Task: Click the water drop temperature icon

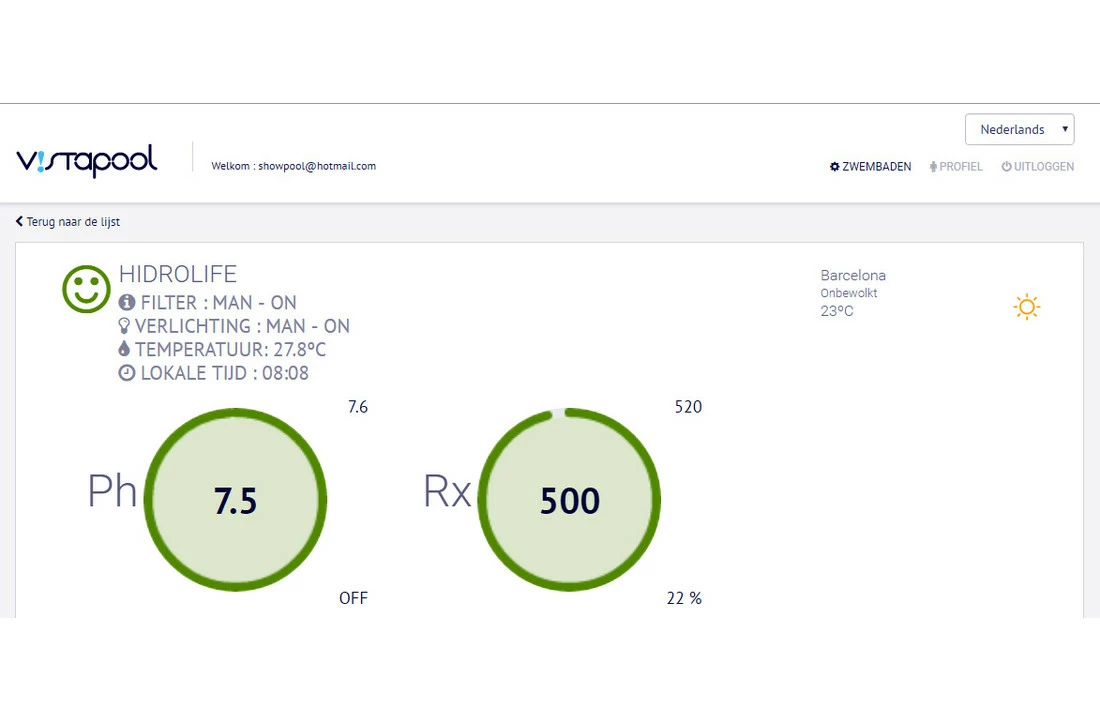Action: (125, 349)
